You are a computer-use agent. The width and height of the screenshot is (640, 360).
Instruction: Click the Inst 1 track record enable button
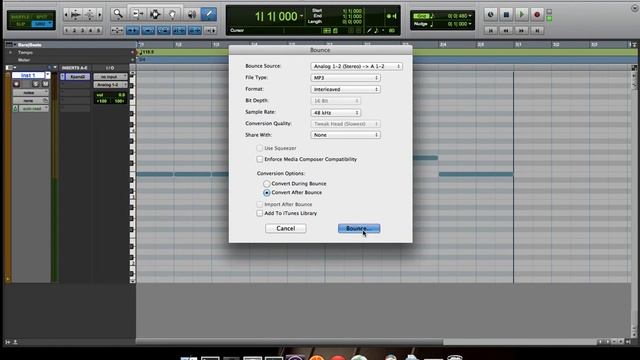(16, 84)
